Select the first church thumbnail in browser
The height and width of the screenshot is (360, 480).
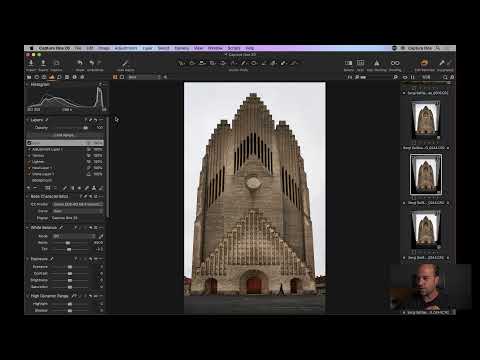426,119
